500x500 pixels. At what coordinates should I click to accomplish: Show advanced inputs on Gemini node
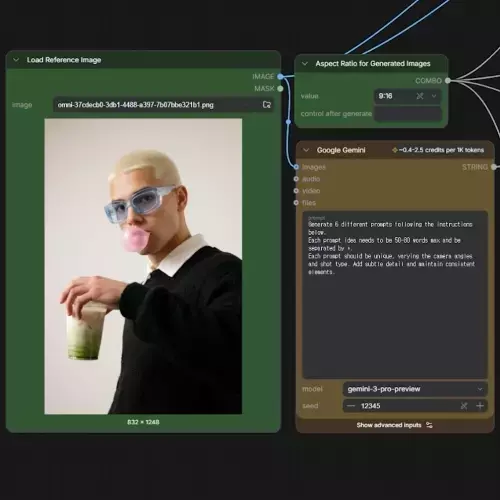coord(395,425)
